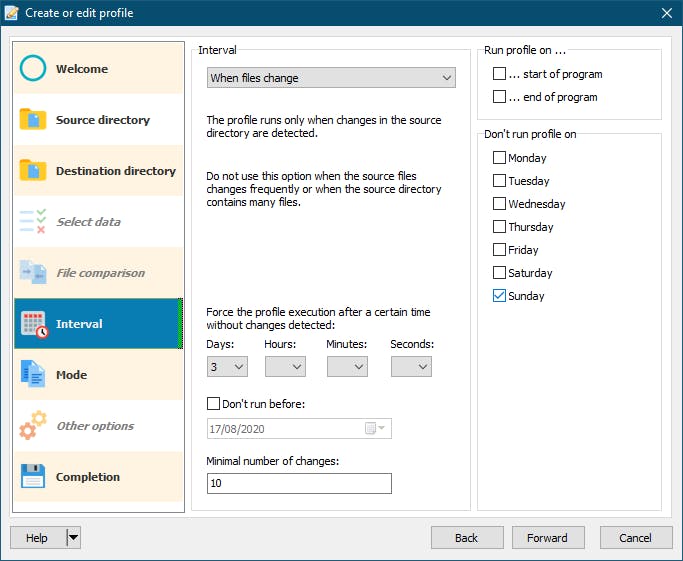This screenshot has width=683, height=561.
Task: Click the File comparison documents icon
Action: [x=33, y=273]
